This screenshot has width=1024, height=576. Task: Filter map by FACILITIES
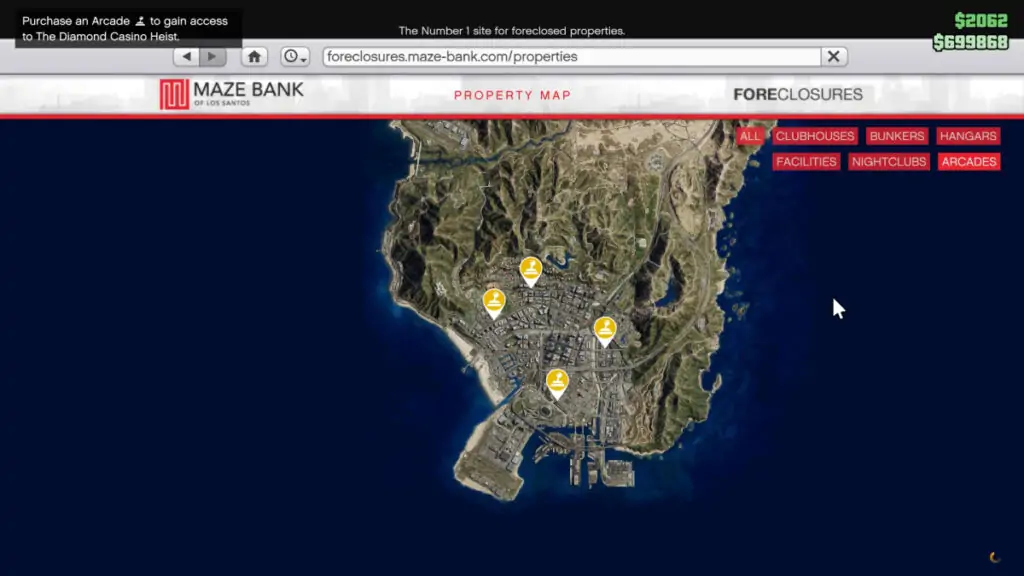click(x=806, y=161)
